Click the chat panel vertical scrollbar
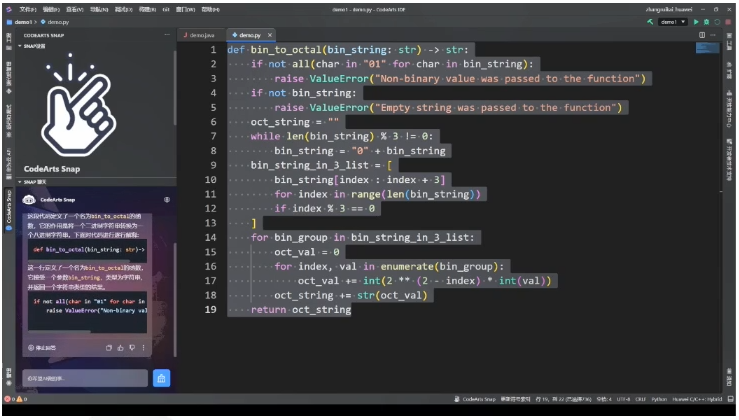This screenshot has width=739, height=420. click(x=175, y=299)
